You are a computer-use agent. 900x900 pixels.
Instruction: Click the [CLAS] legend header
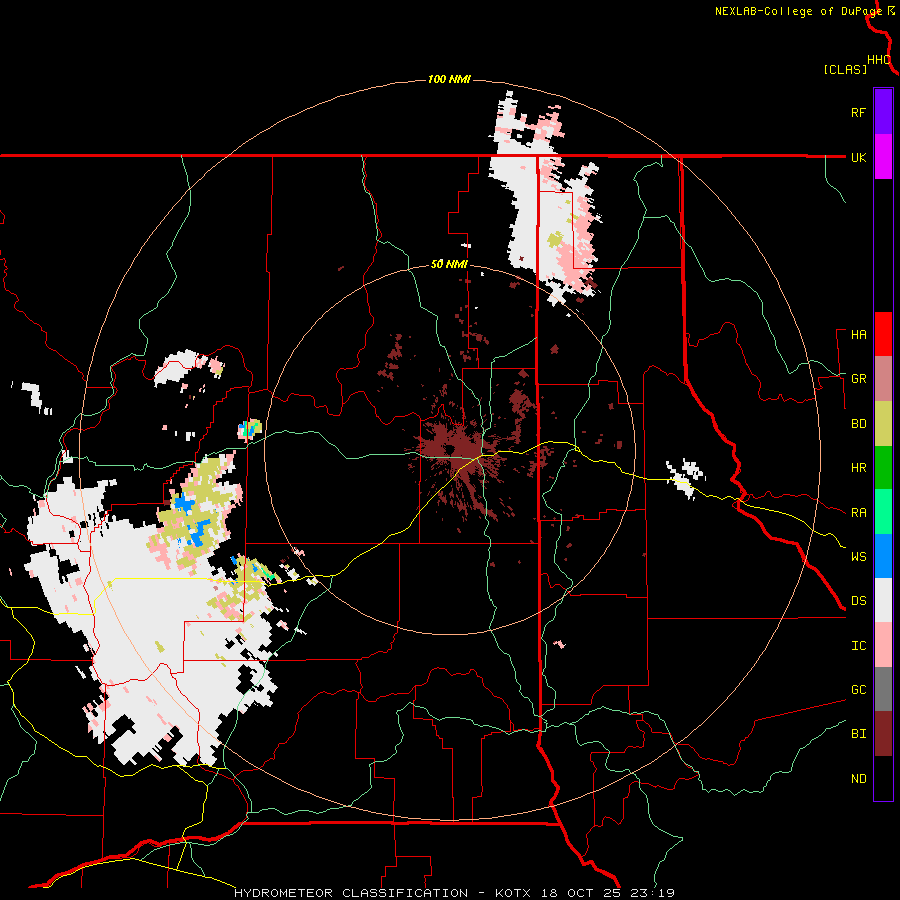(x=845, y=70)
